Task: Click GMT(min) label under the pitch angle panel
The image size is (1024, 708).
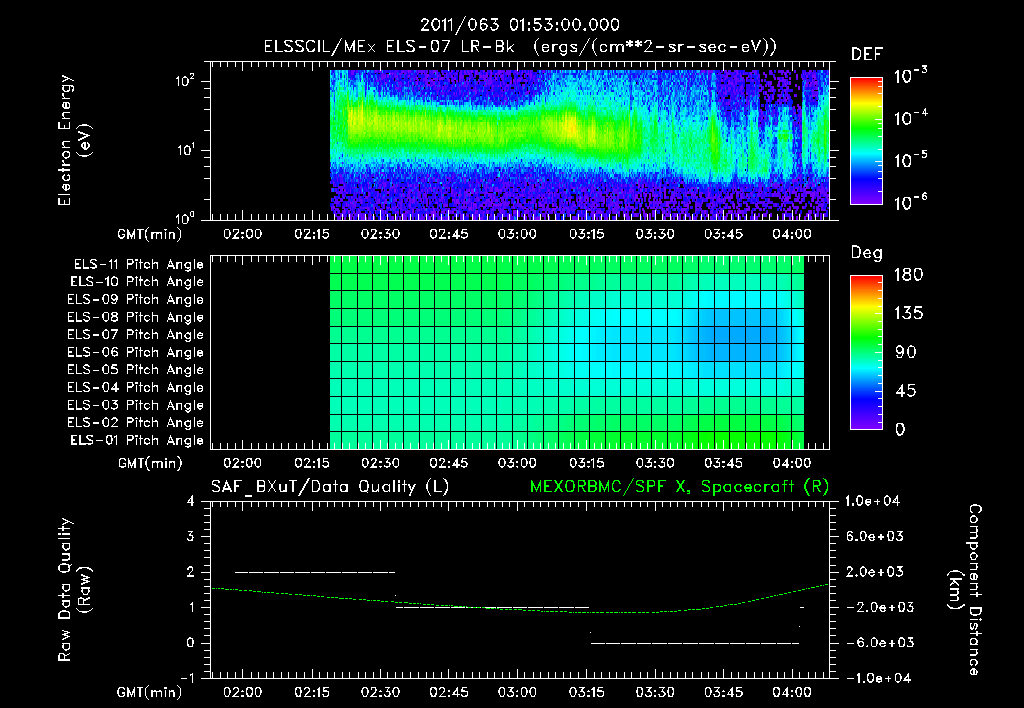Action: pos(150,464)
